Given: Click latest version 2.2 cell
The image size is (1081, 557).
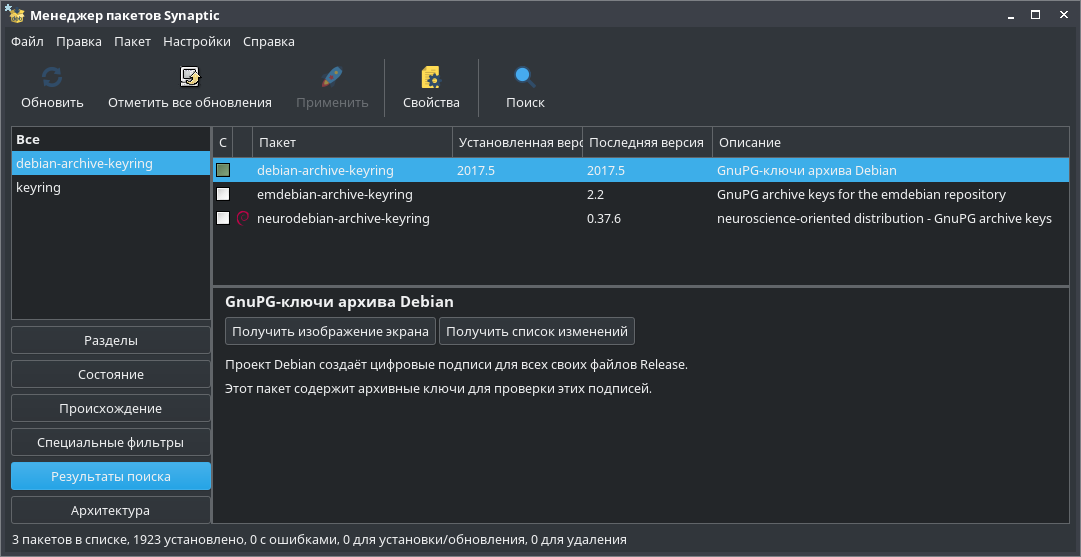Looking at the screenshot, I should pyautogui.click(x=596, y=194).
